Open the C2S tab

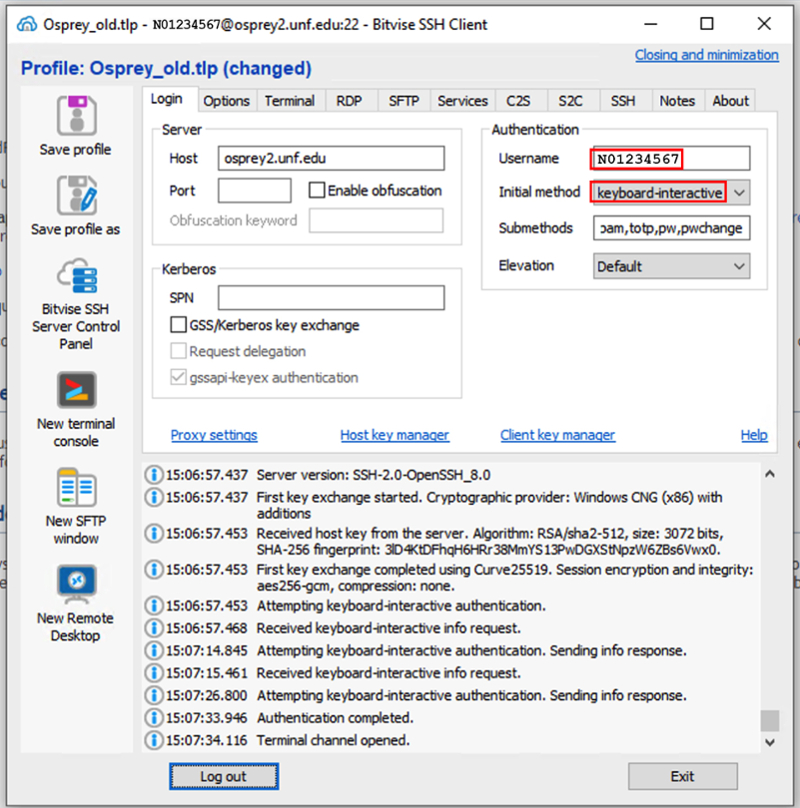(518, 101)
